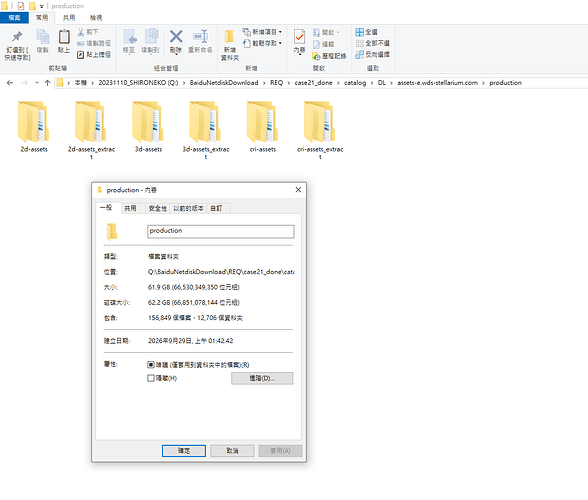
Task: Click the Copy to (複製到) icon
Action: click(151, 37)
